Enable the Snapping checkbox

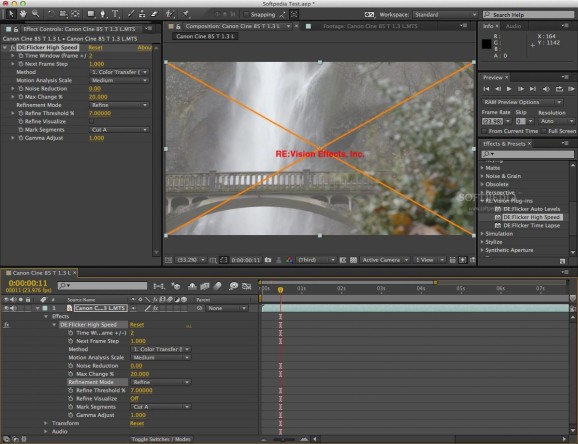click(246, 15)
